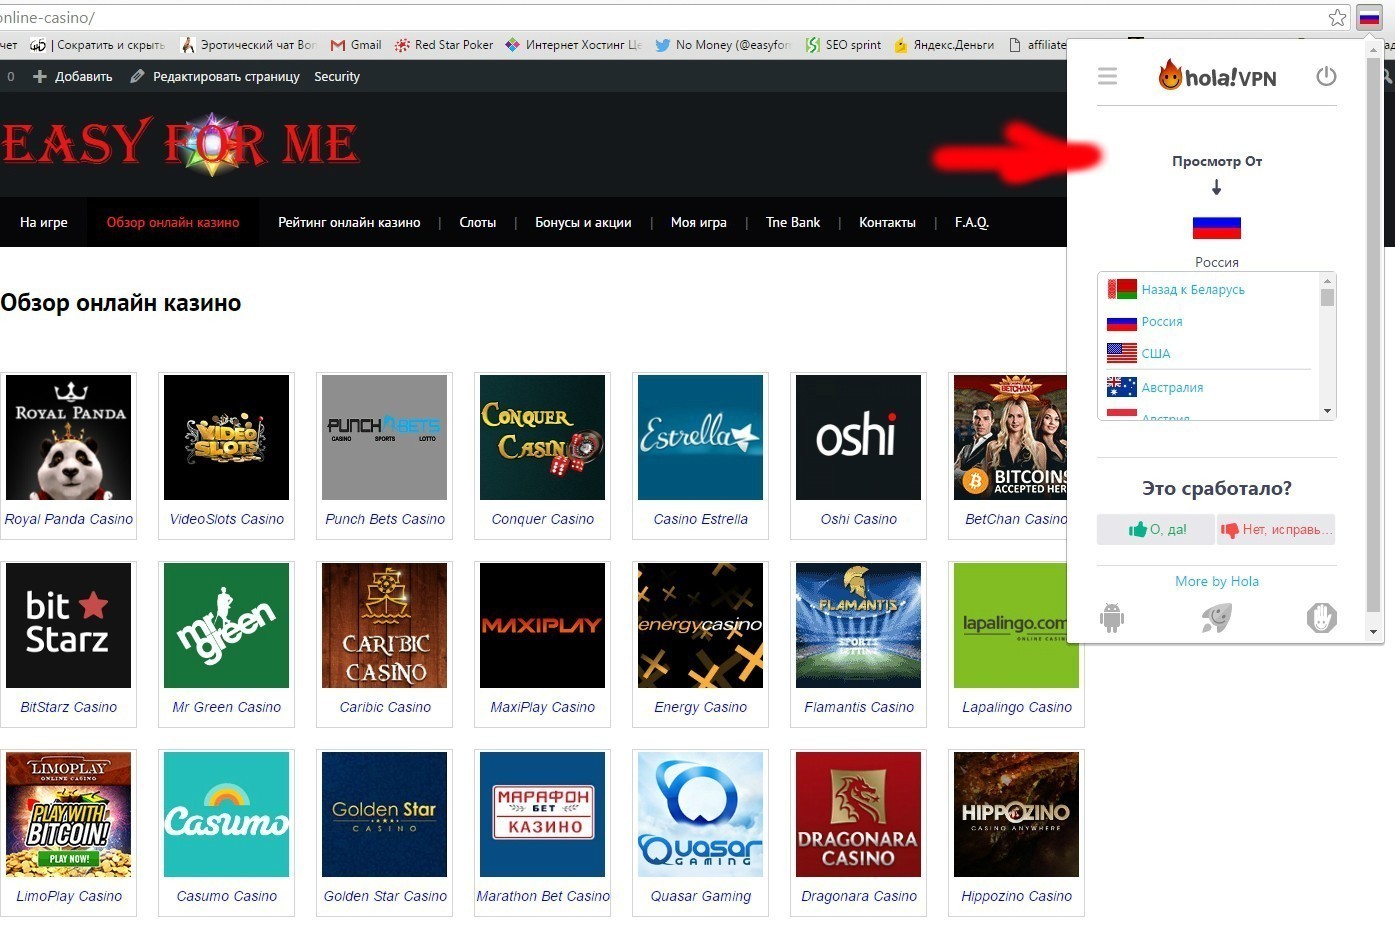The image size is (1395, 932).
Task: Open the Caribic Casino text link
Action: tap(385, 707)
